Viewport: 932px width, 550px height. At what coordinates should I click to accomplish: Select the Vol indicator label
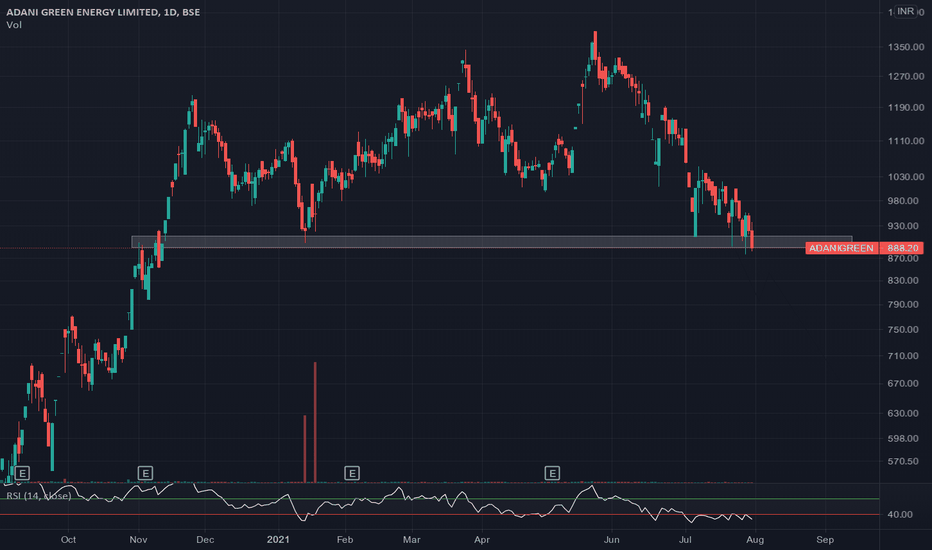(x=14, y=25)
